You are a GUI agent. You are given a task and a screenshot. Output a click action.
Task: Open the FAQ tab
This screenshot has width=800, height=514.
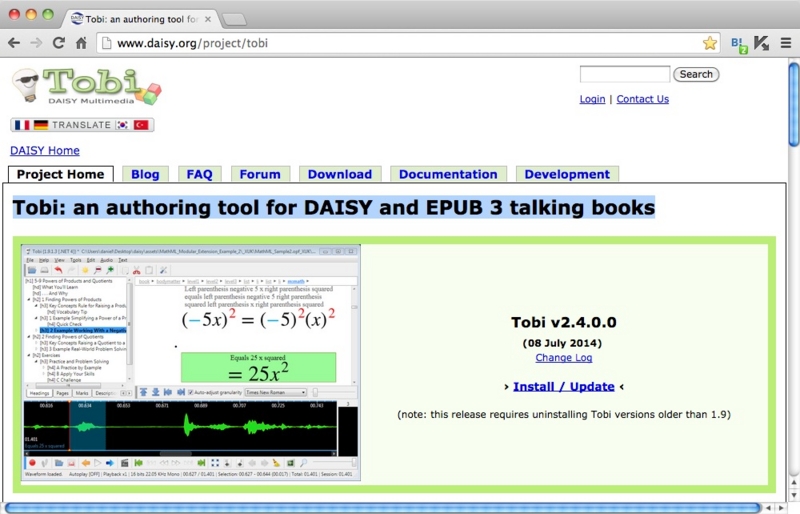(199, 174)
